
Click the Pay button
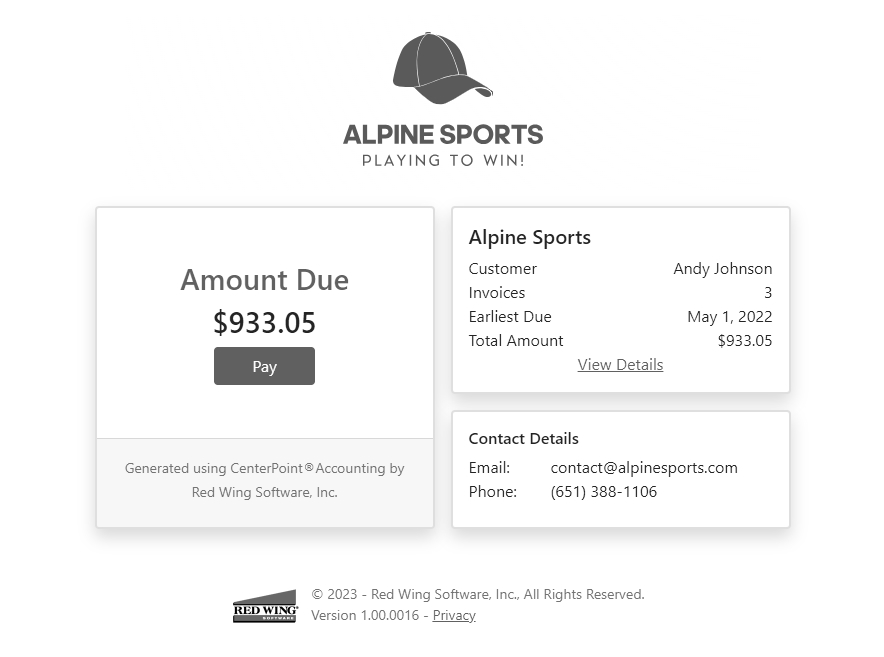click(264, 366)
